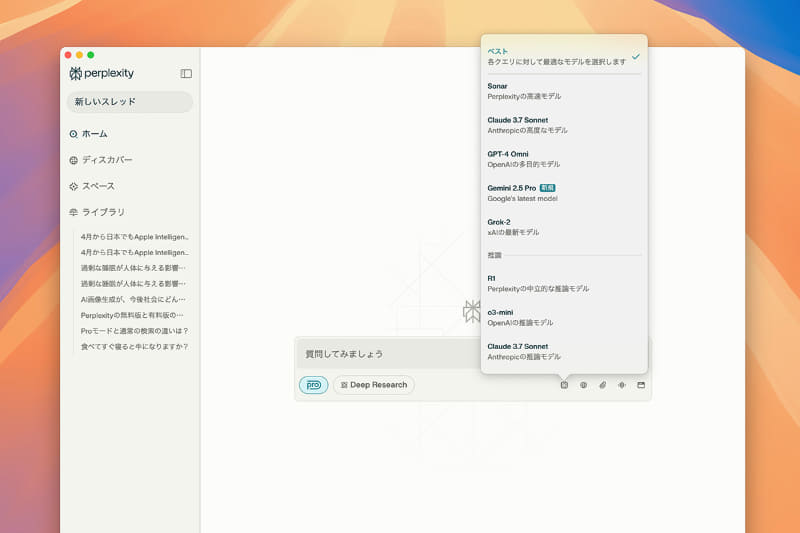Choose the o3-mini reasoning model
The height and width of the screenshot is (533, 800).
(564, 317)
